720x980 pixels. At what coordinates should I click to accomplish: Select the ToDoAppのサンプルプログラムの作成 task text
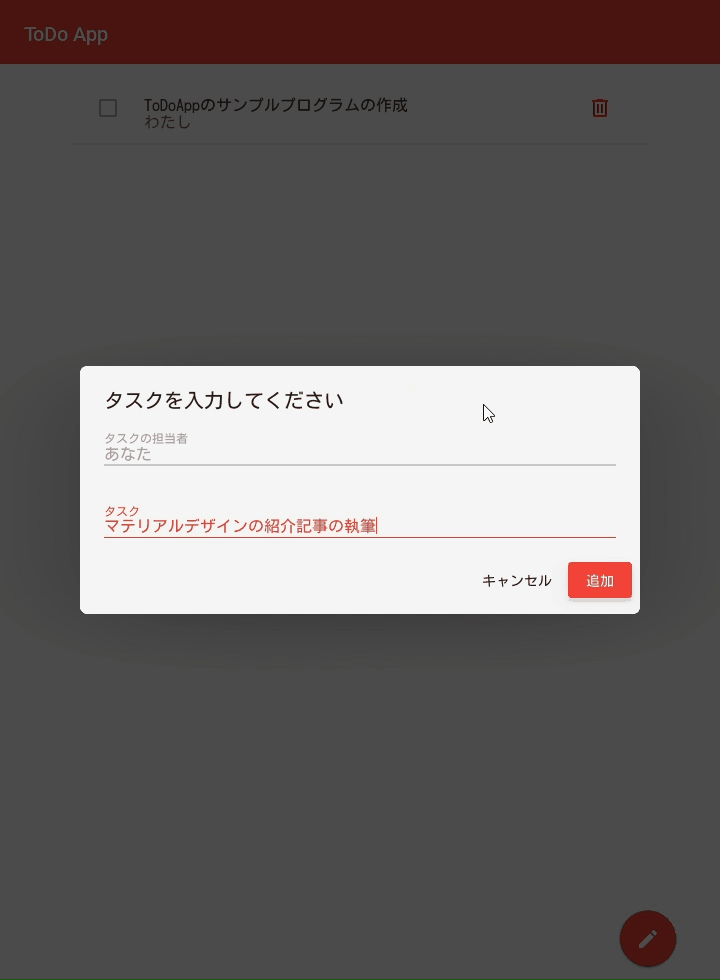tap(276, 104)
